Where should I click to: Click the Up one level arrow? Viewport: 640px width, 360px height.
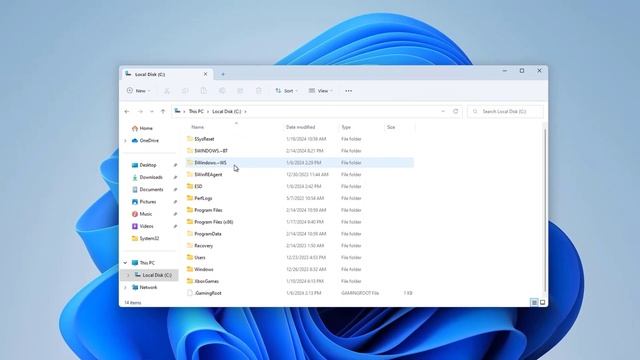163,111
